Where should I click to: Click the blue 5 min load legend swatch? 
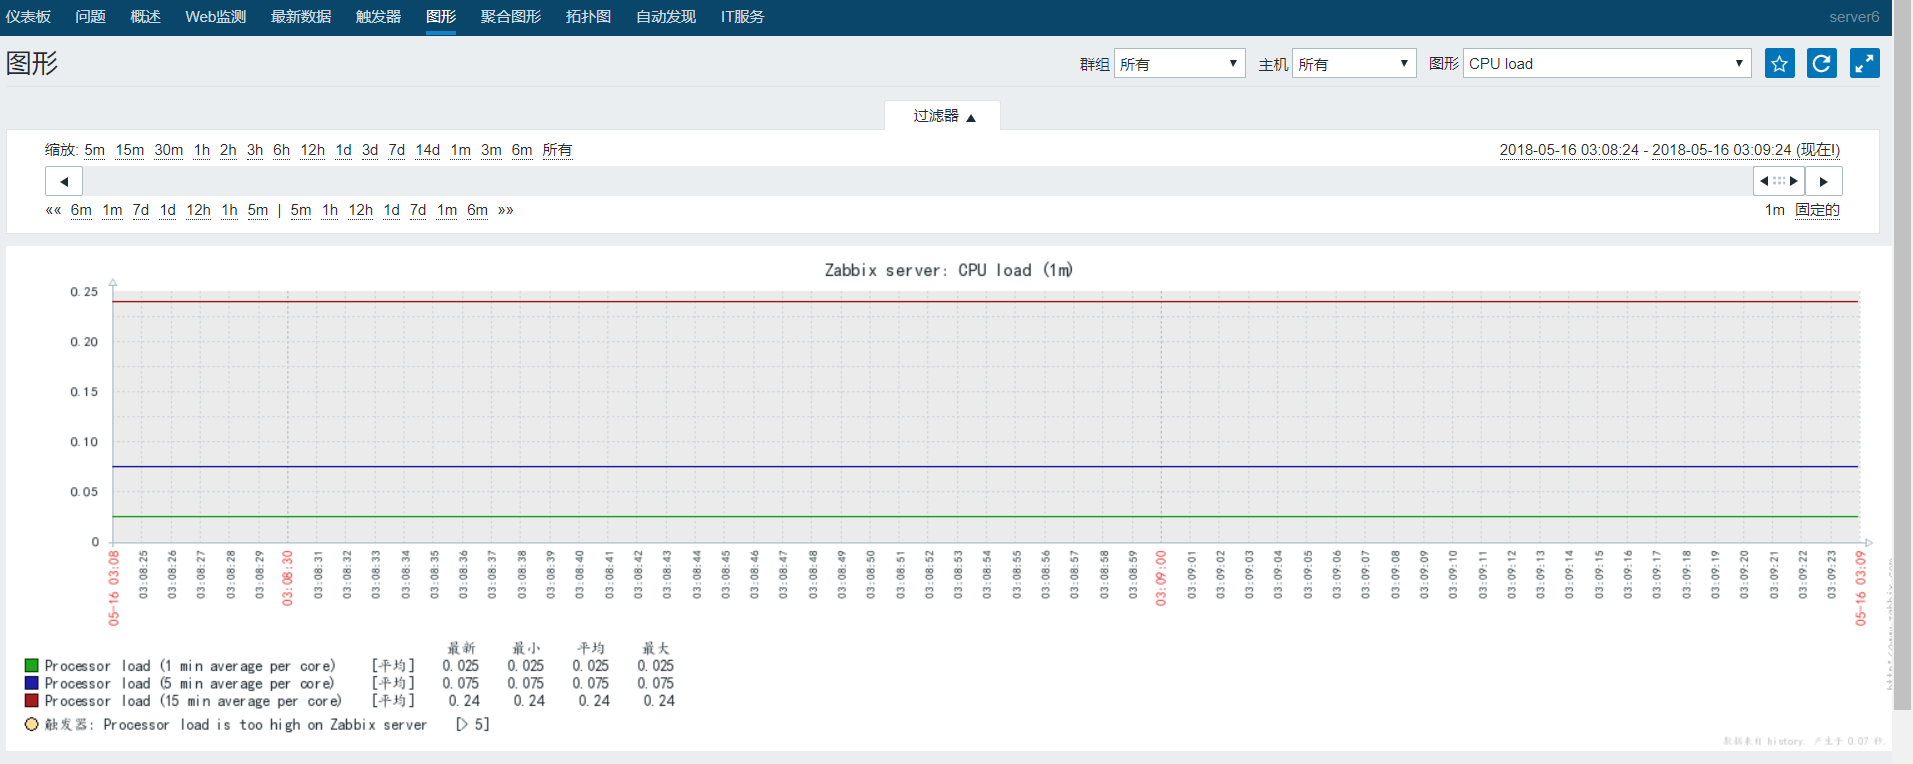pos(31,683)
